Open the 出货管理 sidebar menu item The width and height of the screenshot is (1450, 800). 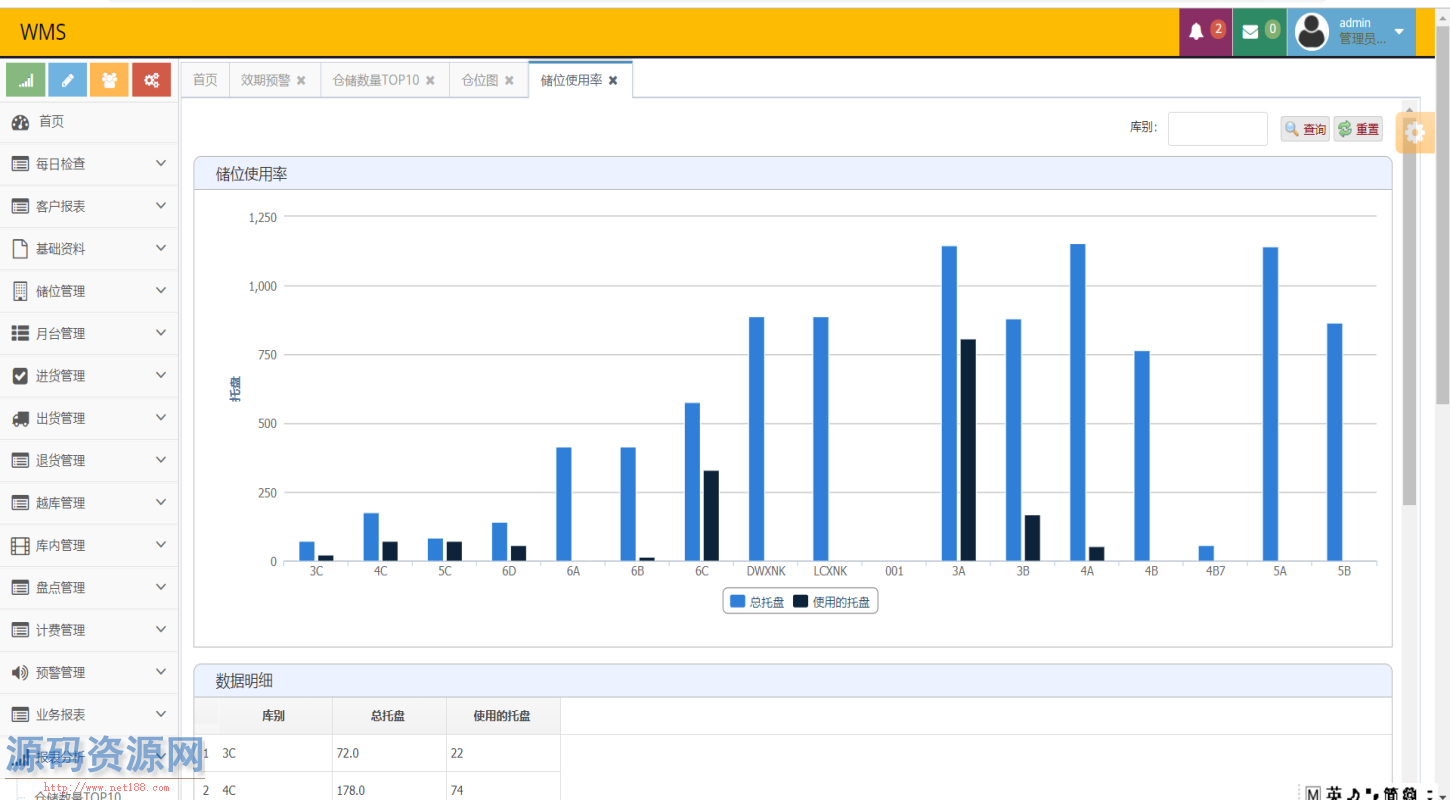tap(89, 418)
